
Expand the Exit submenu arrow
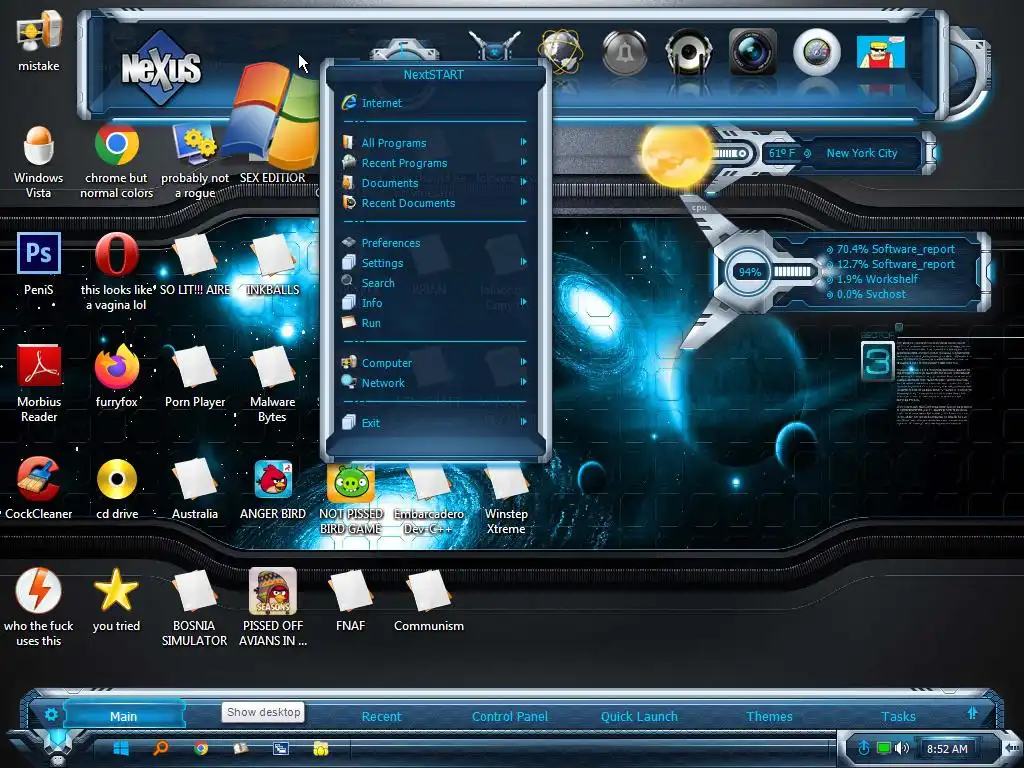click(x=523, y=422)
